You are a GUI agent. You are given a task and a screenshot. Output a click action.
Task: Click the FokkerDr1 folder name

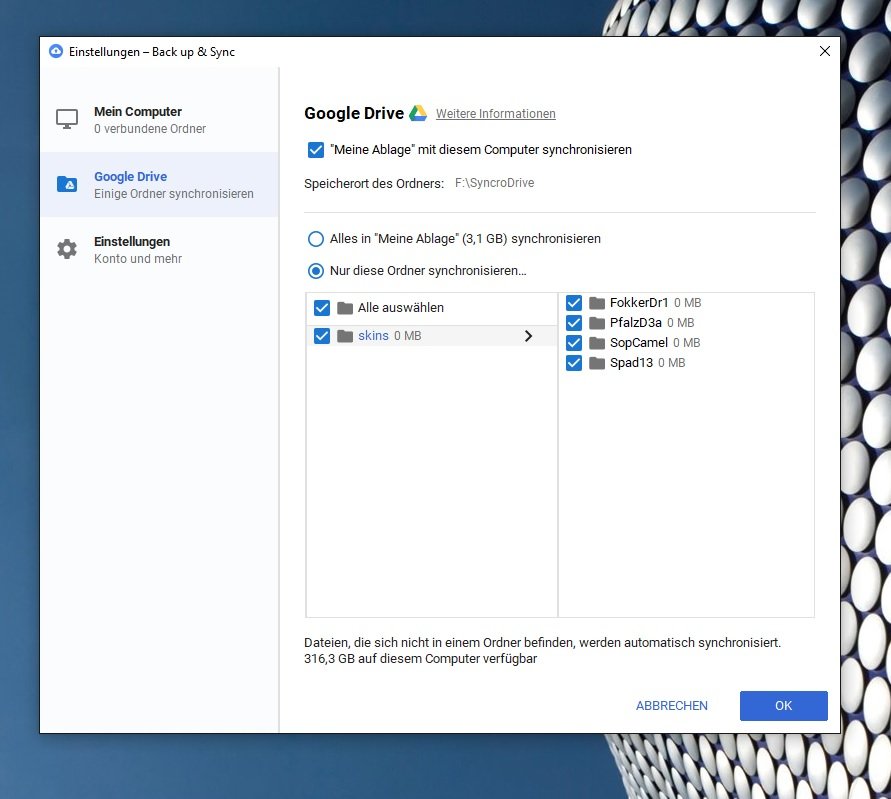pos(639,303)
